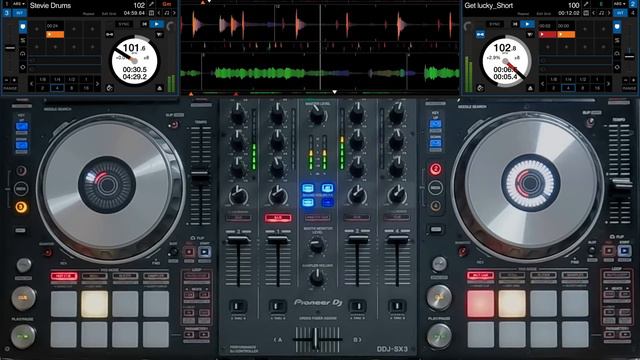640x360 pixels.
Task: Click the left jog wheel platter
Action: pos(110,186)
